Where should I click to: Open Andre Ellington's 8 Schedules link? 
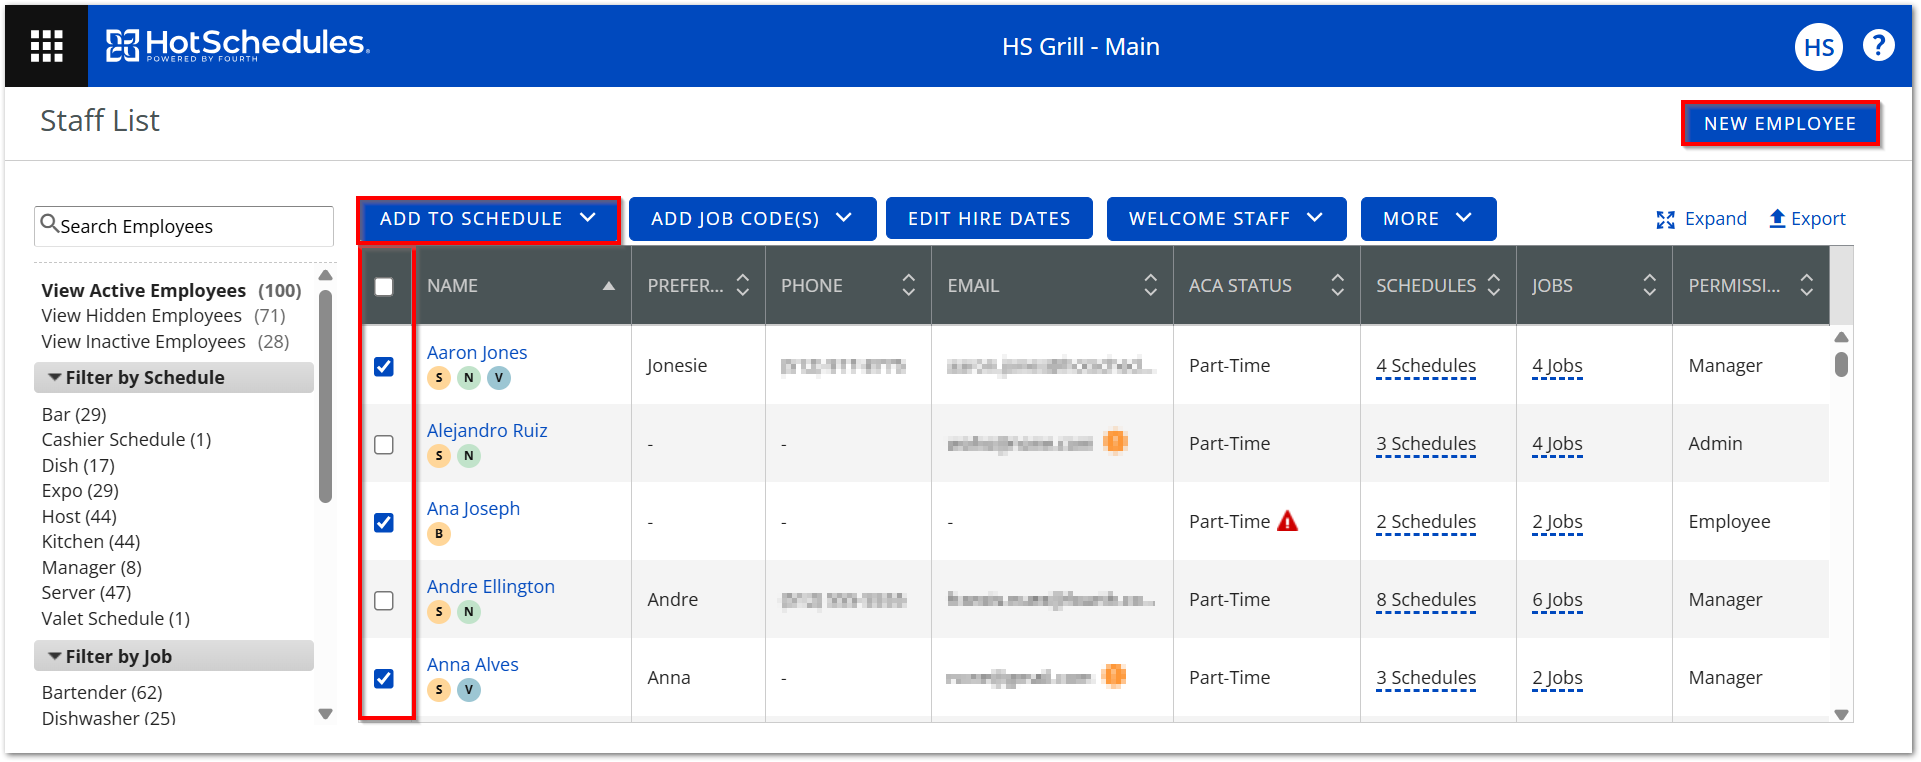tap(1426, 600)
